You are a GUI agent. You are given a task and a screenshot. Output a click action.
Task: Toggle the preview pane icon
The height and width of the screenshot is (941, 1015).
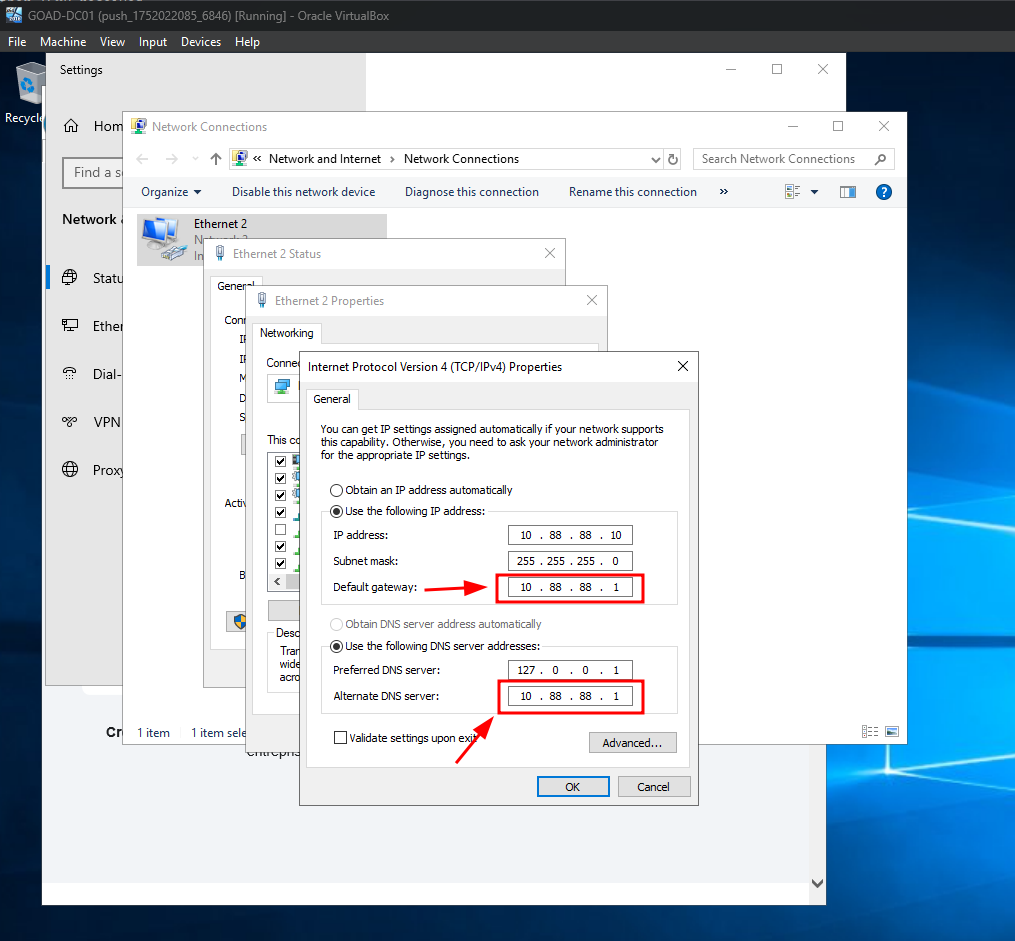847,192
